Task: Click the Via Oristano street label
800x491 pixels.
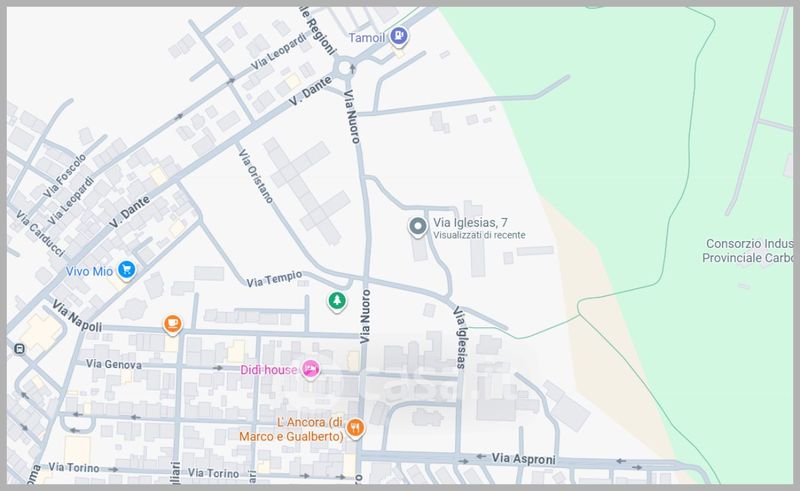Action: click(256, 177)
